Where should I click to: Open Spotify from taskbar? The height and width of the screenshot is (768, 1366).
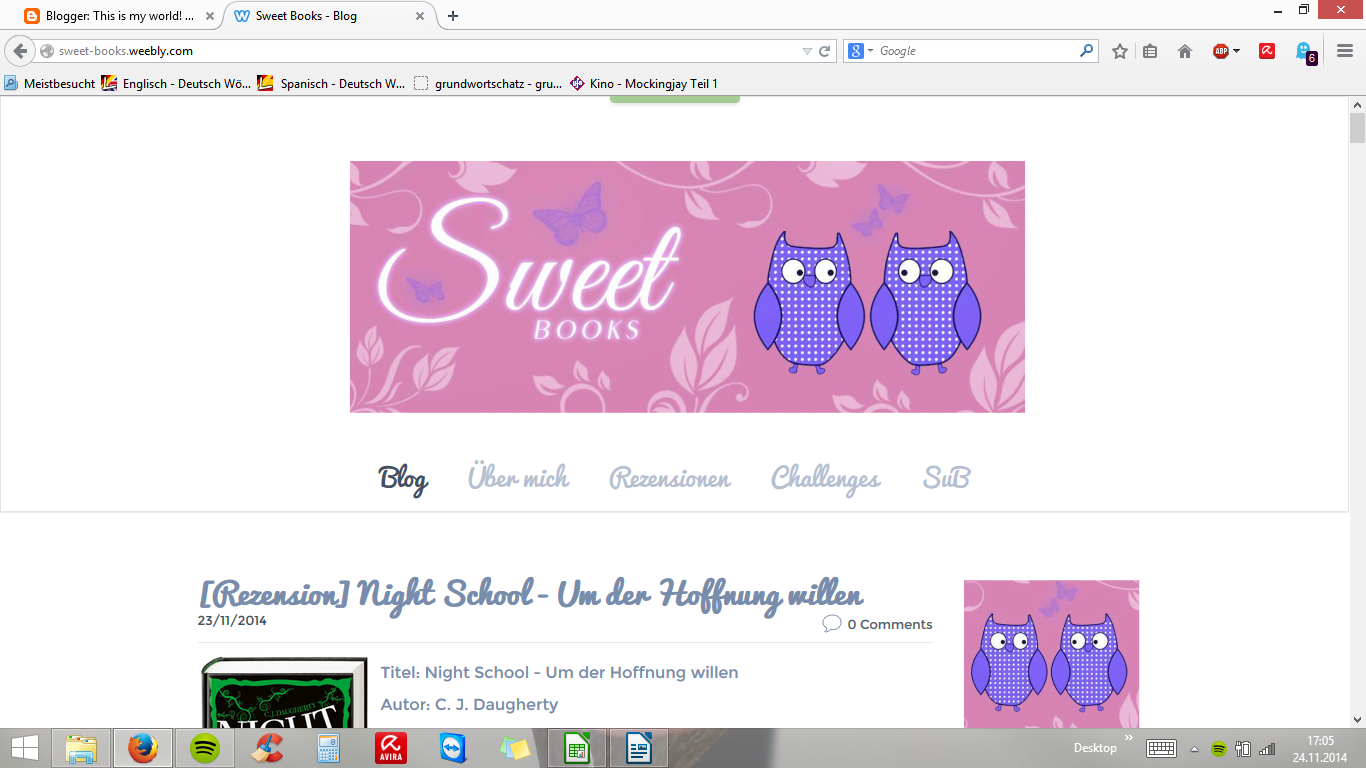tap(205, 748)
